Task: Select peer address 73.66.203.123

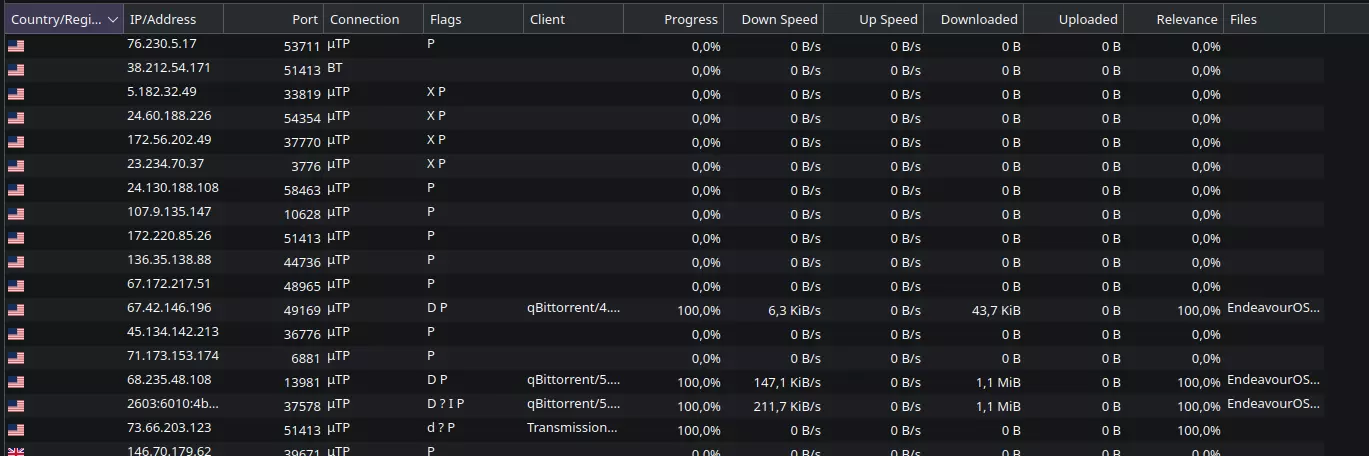Action: click(169, 428)
